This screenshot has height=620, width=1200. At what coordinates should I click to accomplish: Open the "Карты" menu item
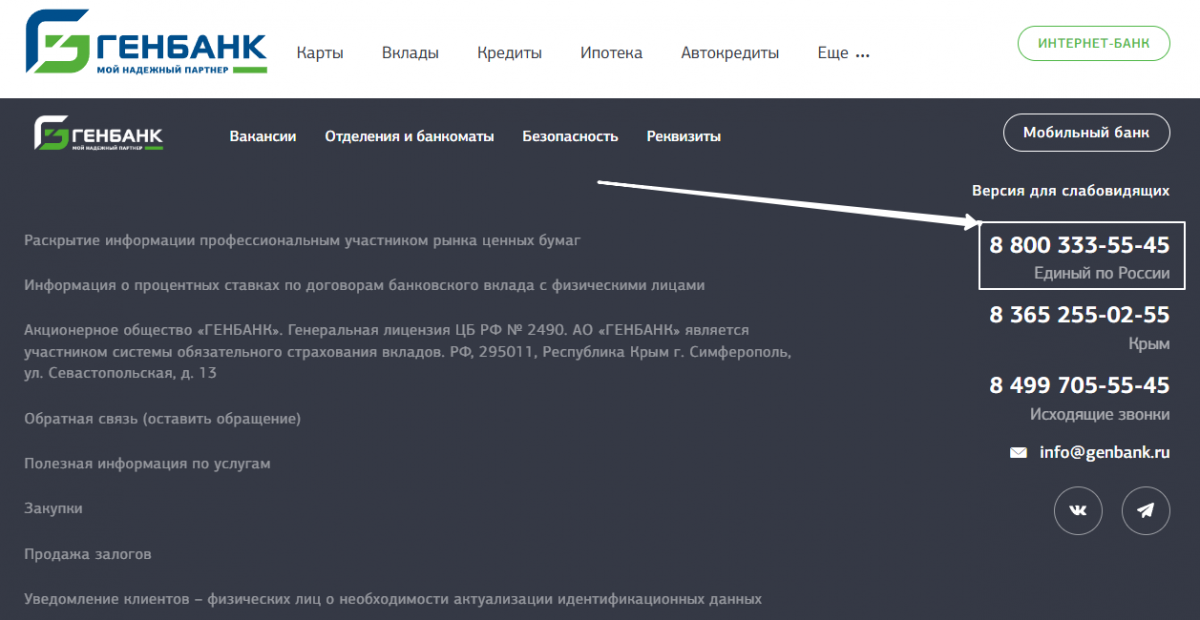click(x=320, y=53)
